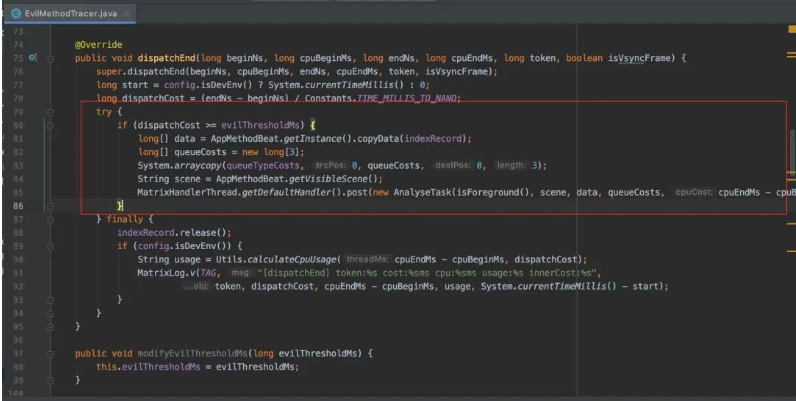Select the EvilMethodTracer.java editor tab
The height and width of the screenshot is (401, 796).
pos(70,14)
